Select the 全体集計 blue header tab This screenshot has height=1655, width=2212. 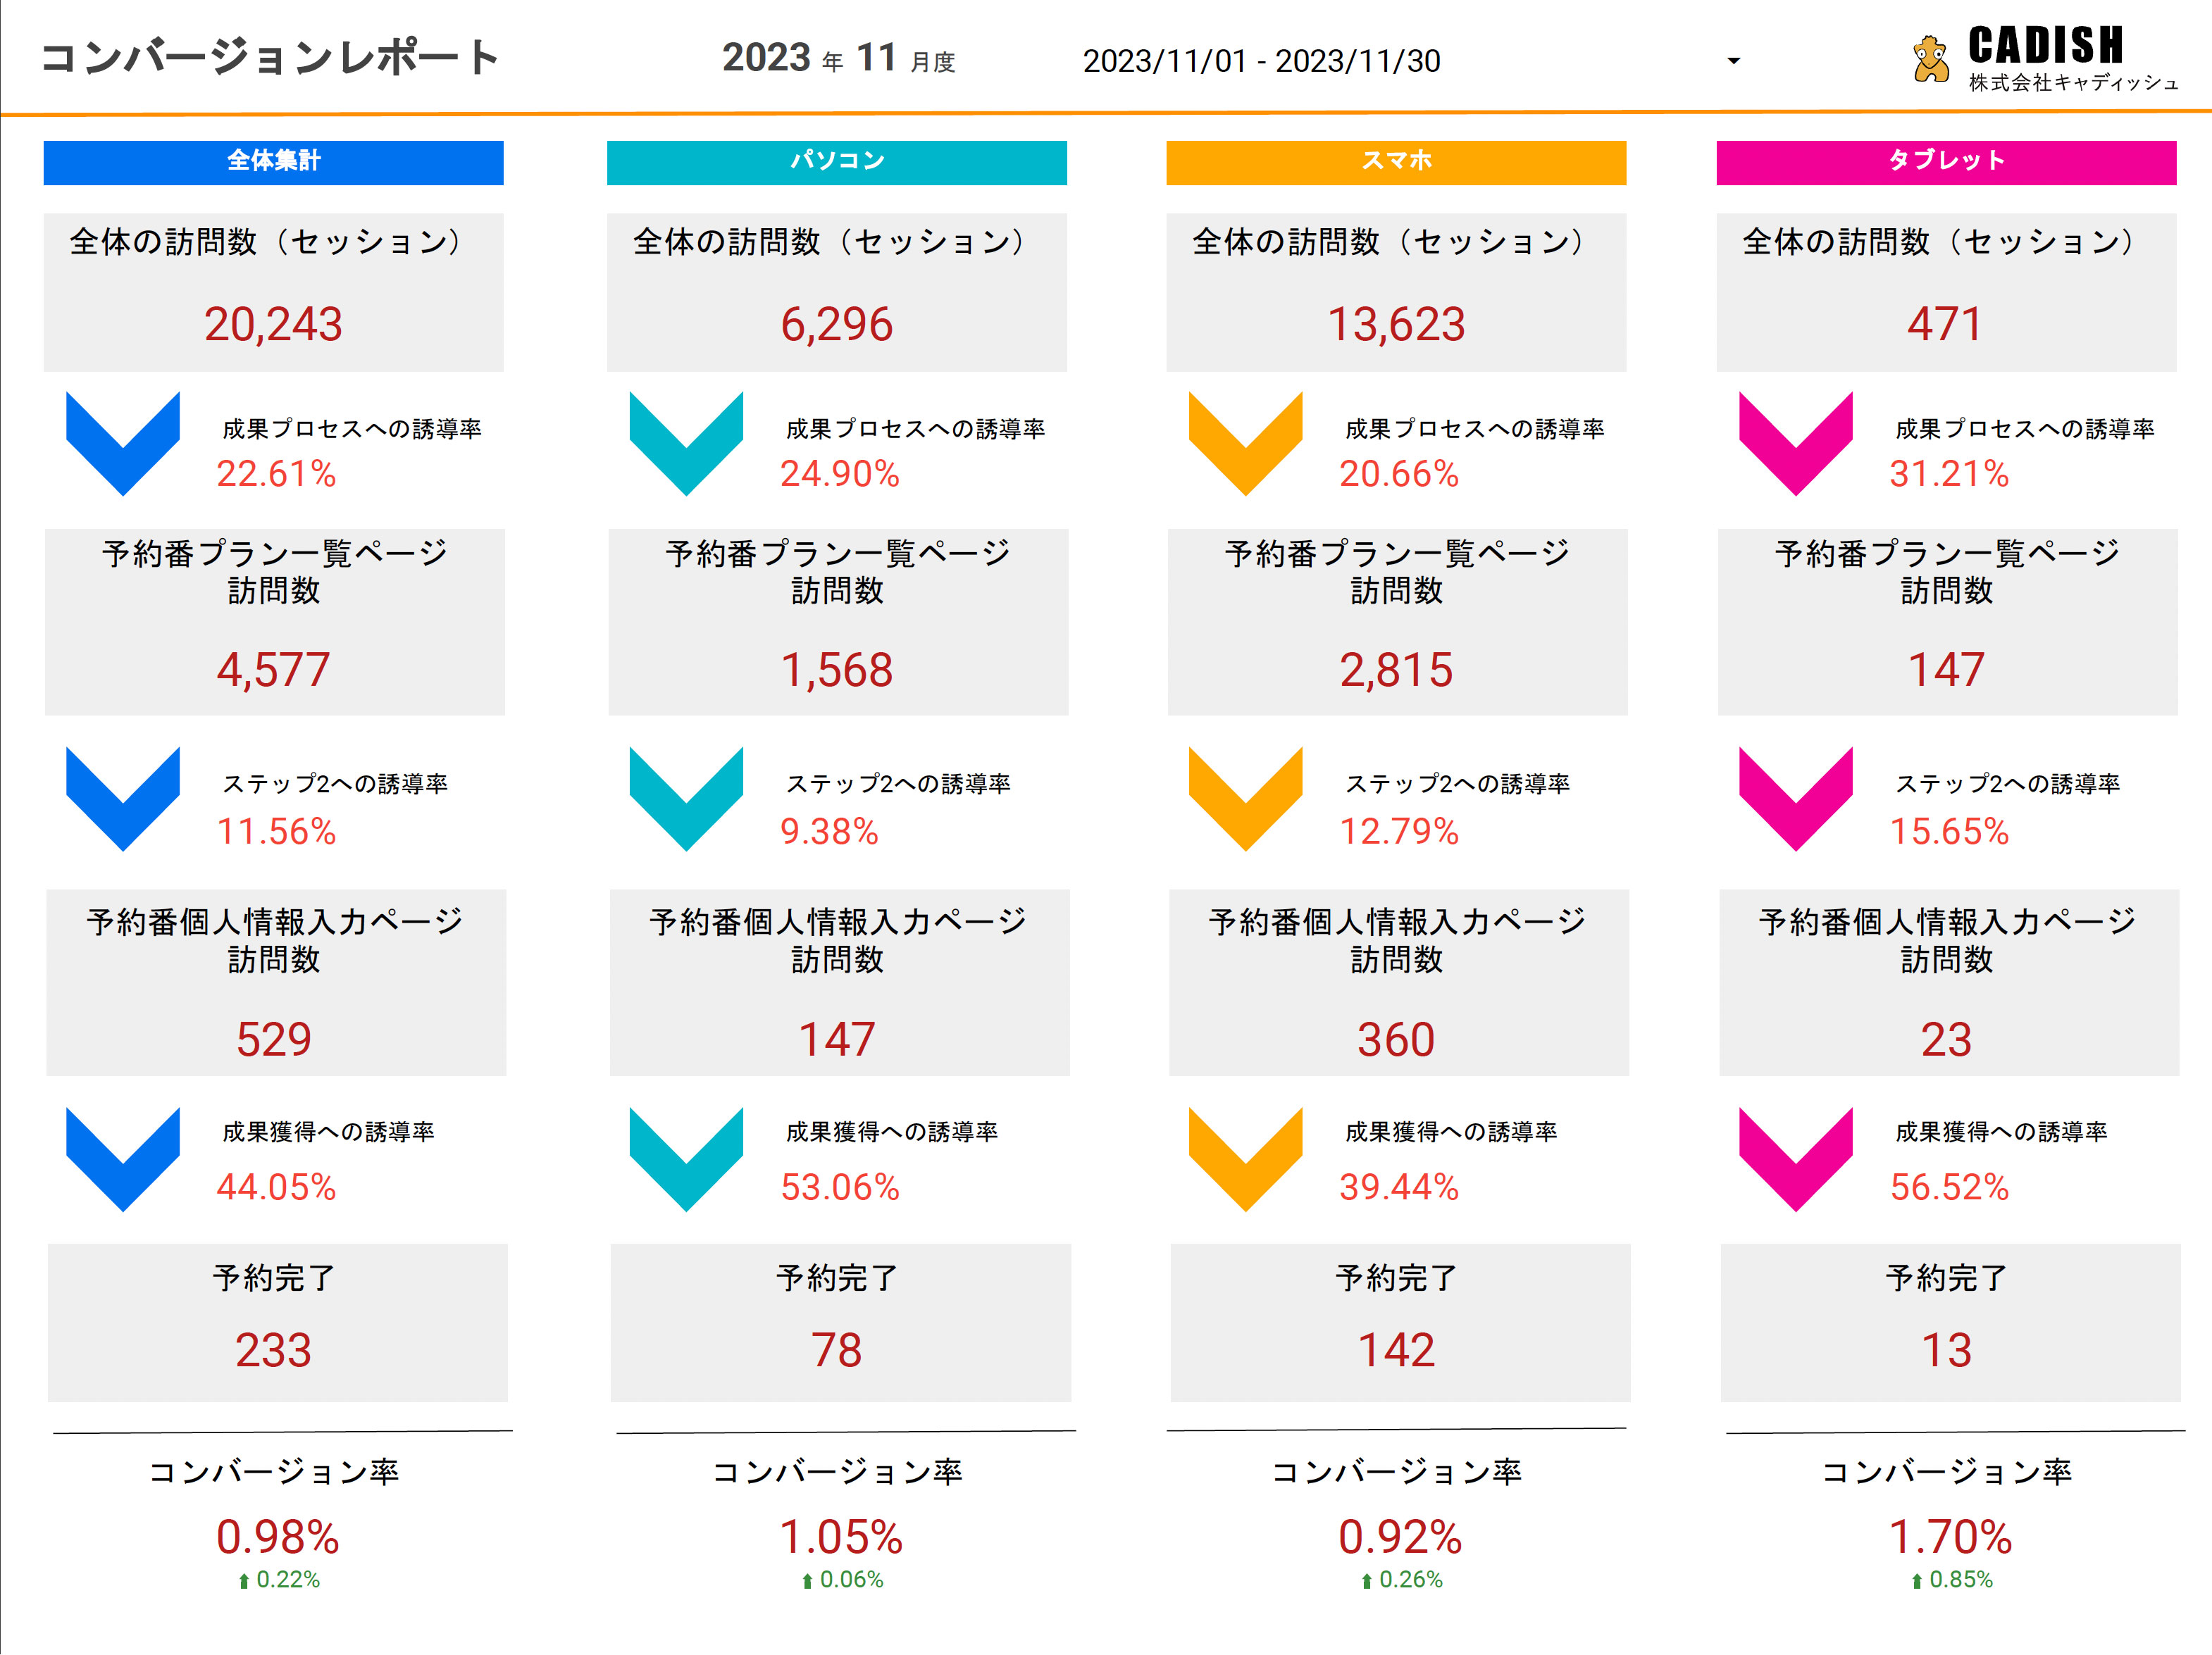point(273,162)
